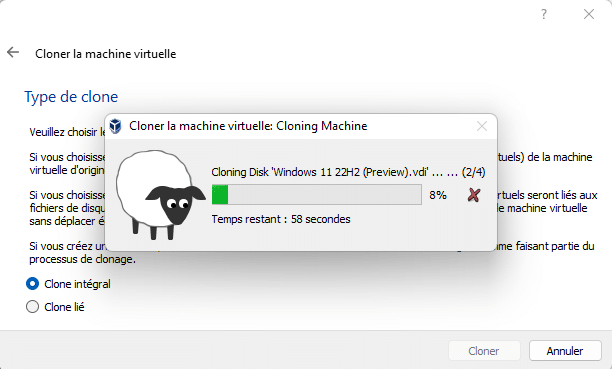Click the 8% progress percentage label
This screenshot has width=612, height=369.
pos(438,195)
